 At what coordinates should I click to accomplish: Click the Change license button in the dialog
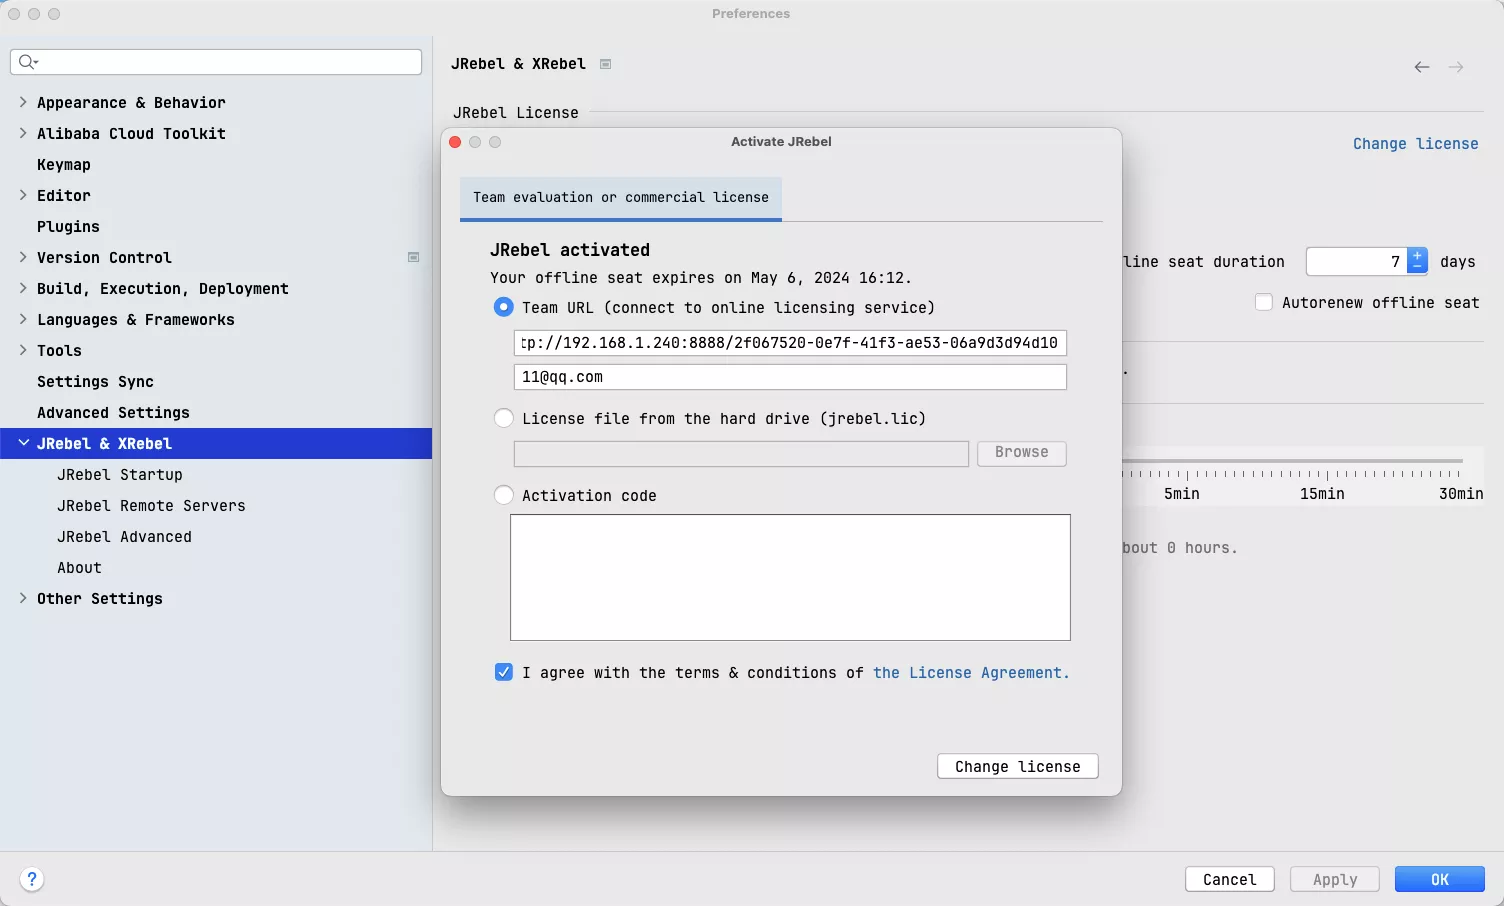pos(1017,766)
